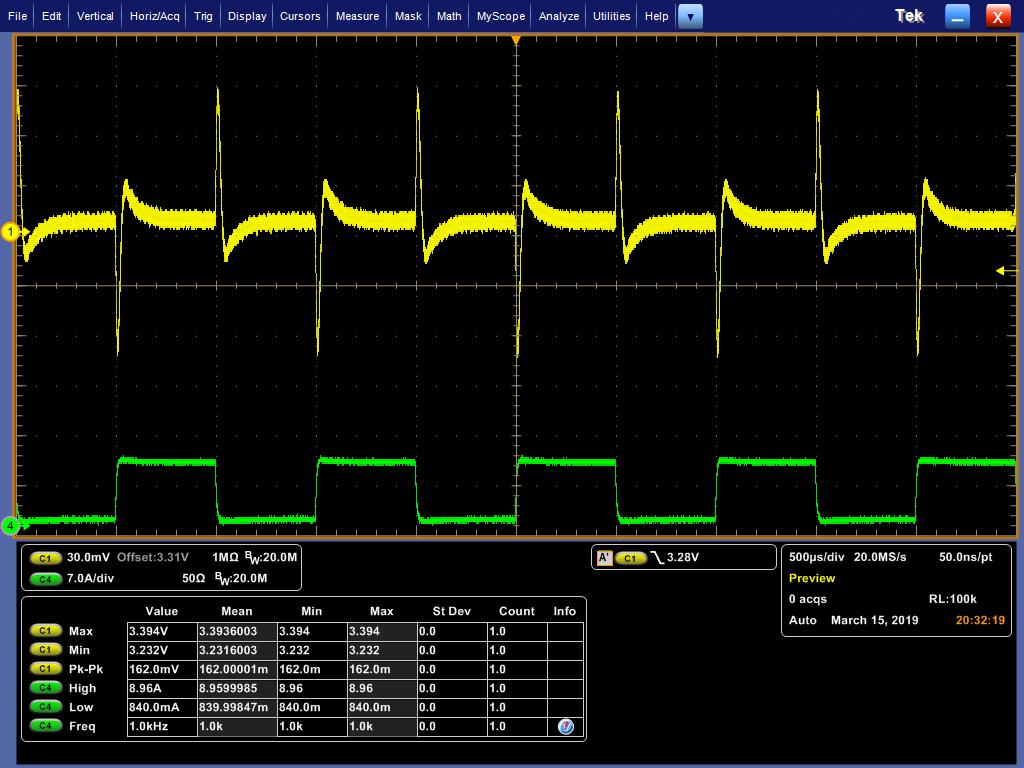Open the Horiz/Acq menu
This screenshot has width=1024, height=768.
(155, 16)
